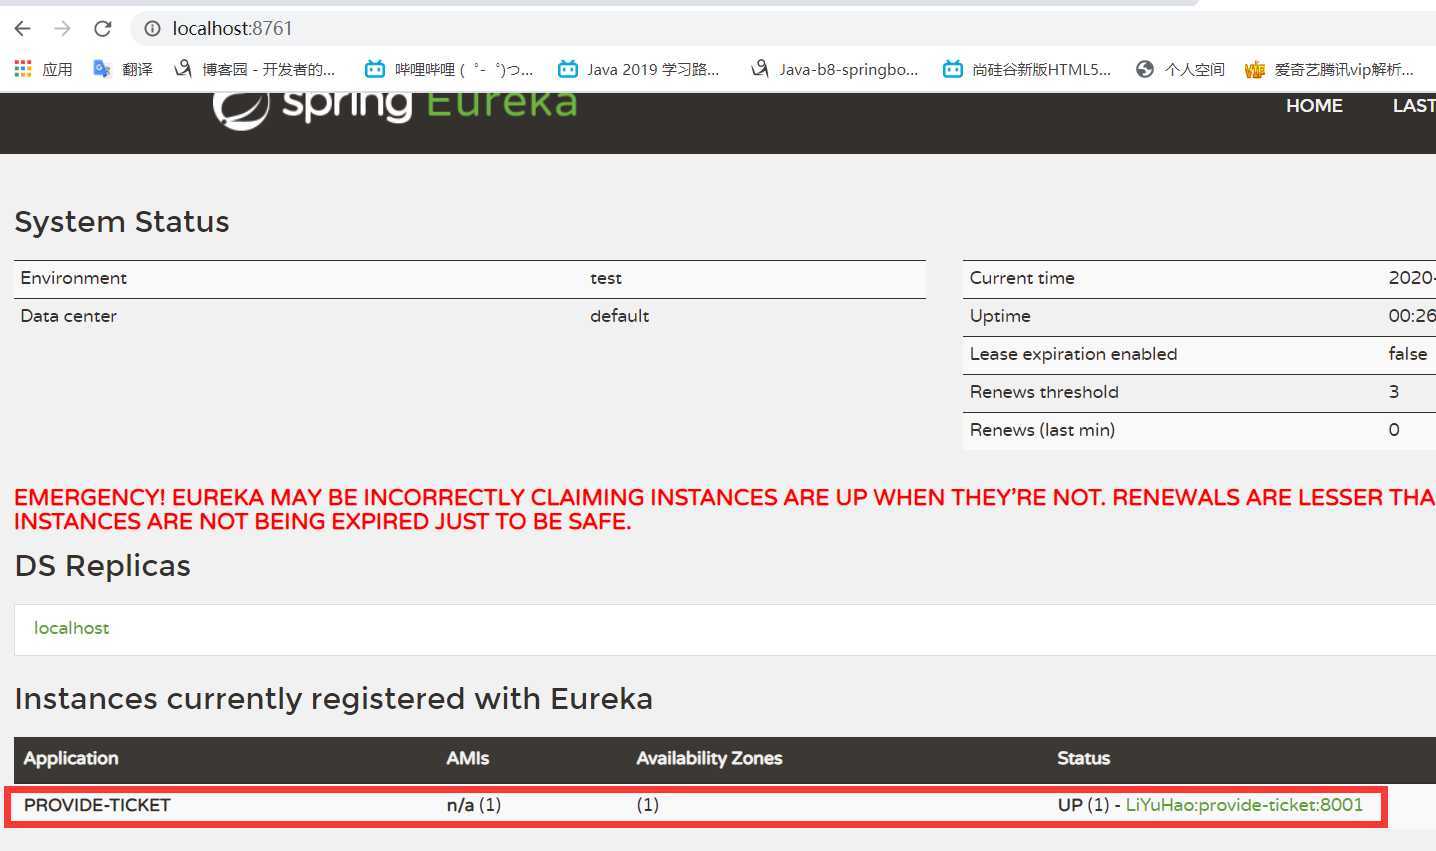
Task: Open the Java 2019 学习路 bookmark
Action: click(639, 69)
